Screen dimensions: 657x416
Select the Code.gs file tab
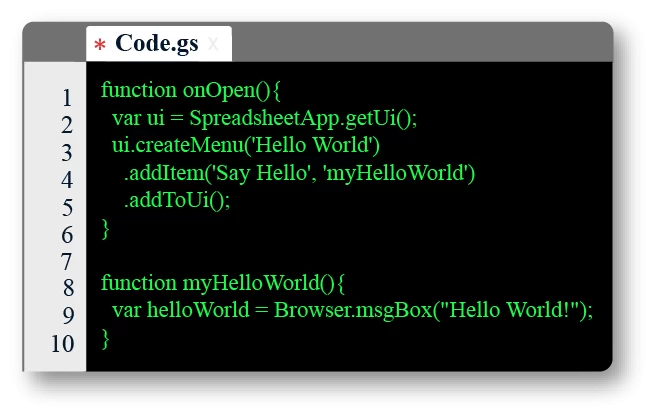point(156,44)
